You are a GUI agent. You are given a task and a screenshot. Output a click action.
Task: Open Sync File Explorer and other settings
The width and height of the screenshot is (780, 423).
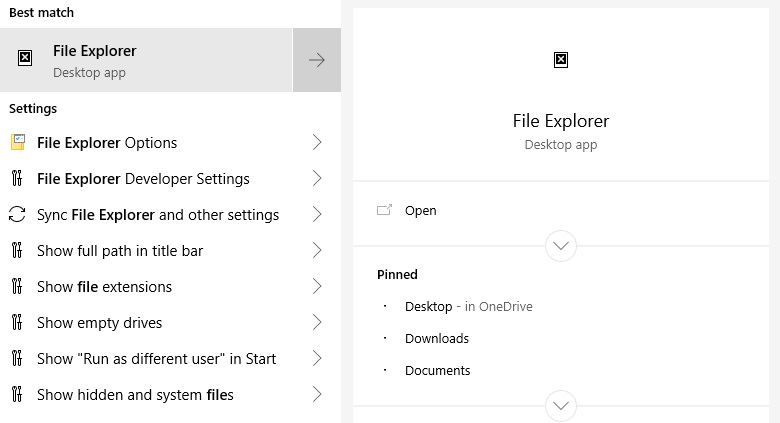pos(170,214)
